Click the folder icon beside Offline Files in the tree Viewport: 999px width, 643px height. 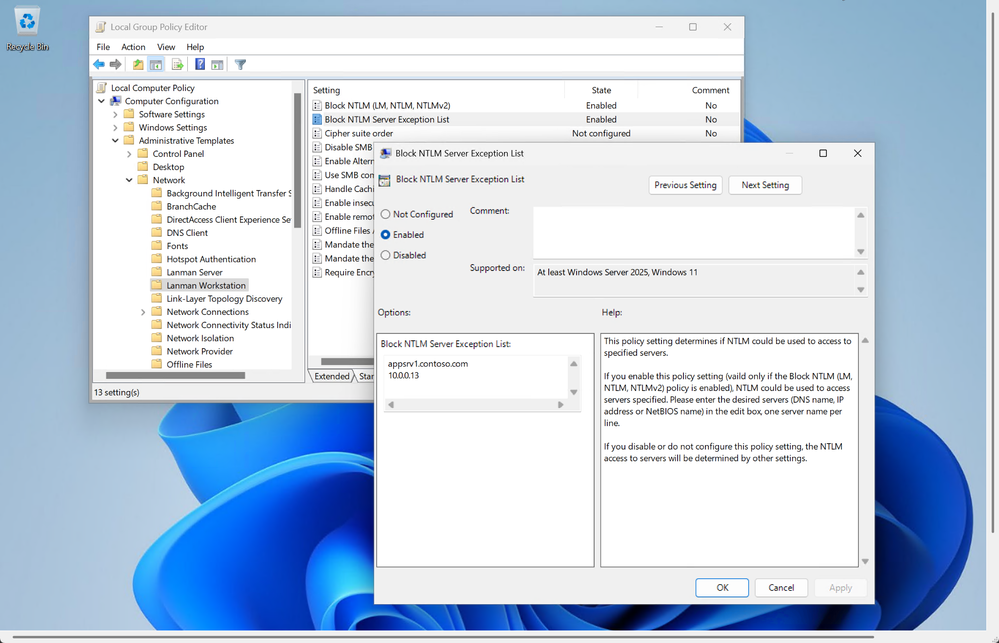click(x=157, y=364)
